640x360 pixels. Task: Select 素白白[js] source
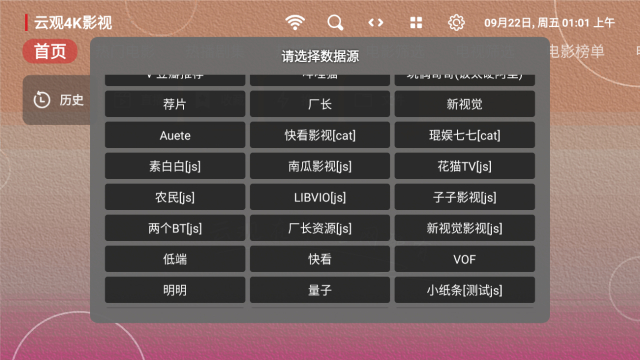pyautogui.click(x=175, y=166)
